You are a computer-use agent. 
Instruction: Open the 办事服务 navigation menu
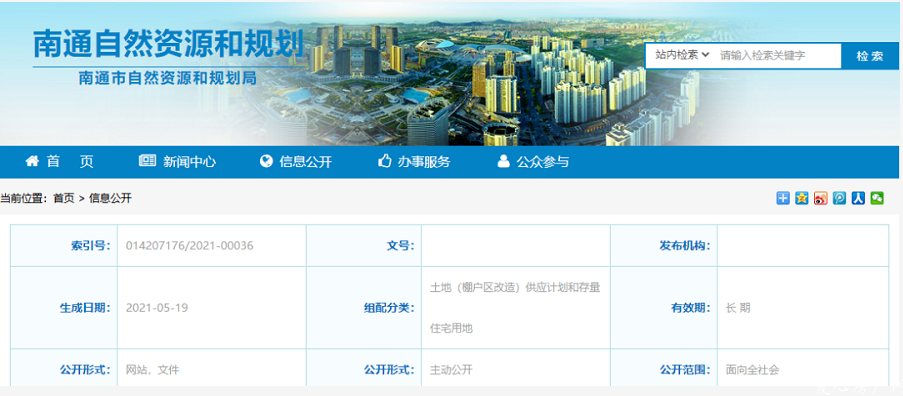423,162
